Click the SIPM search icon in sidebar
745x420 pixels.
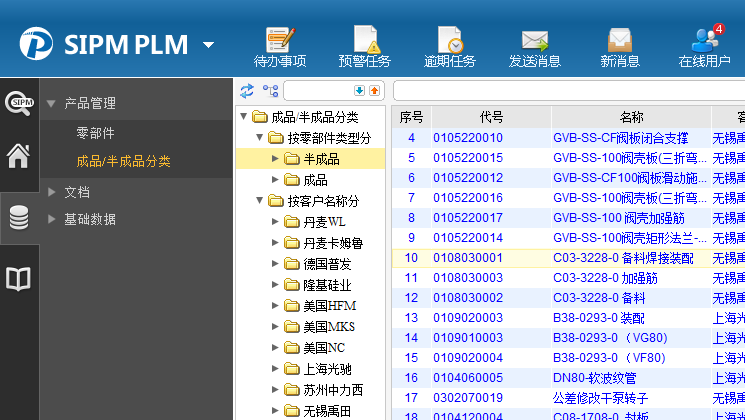(18, 101)
